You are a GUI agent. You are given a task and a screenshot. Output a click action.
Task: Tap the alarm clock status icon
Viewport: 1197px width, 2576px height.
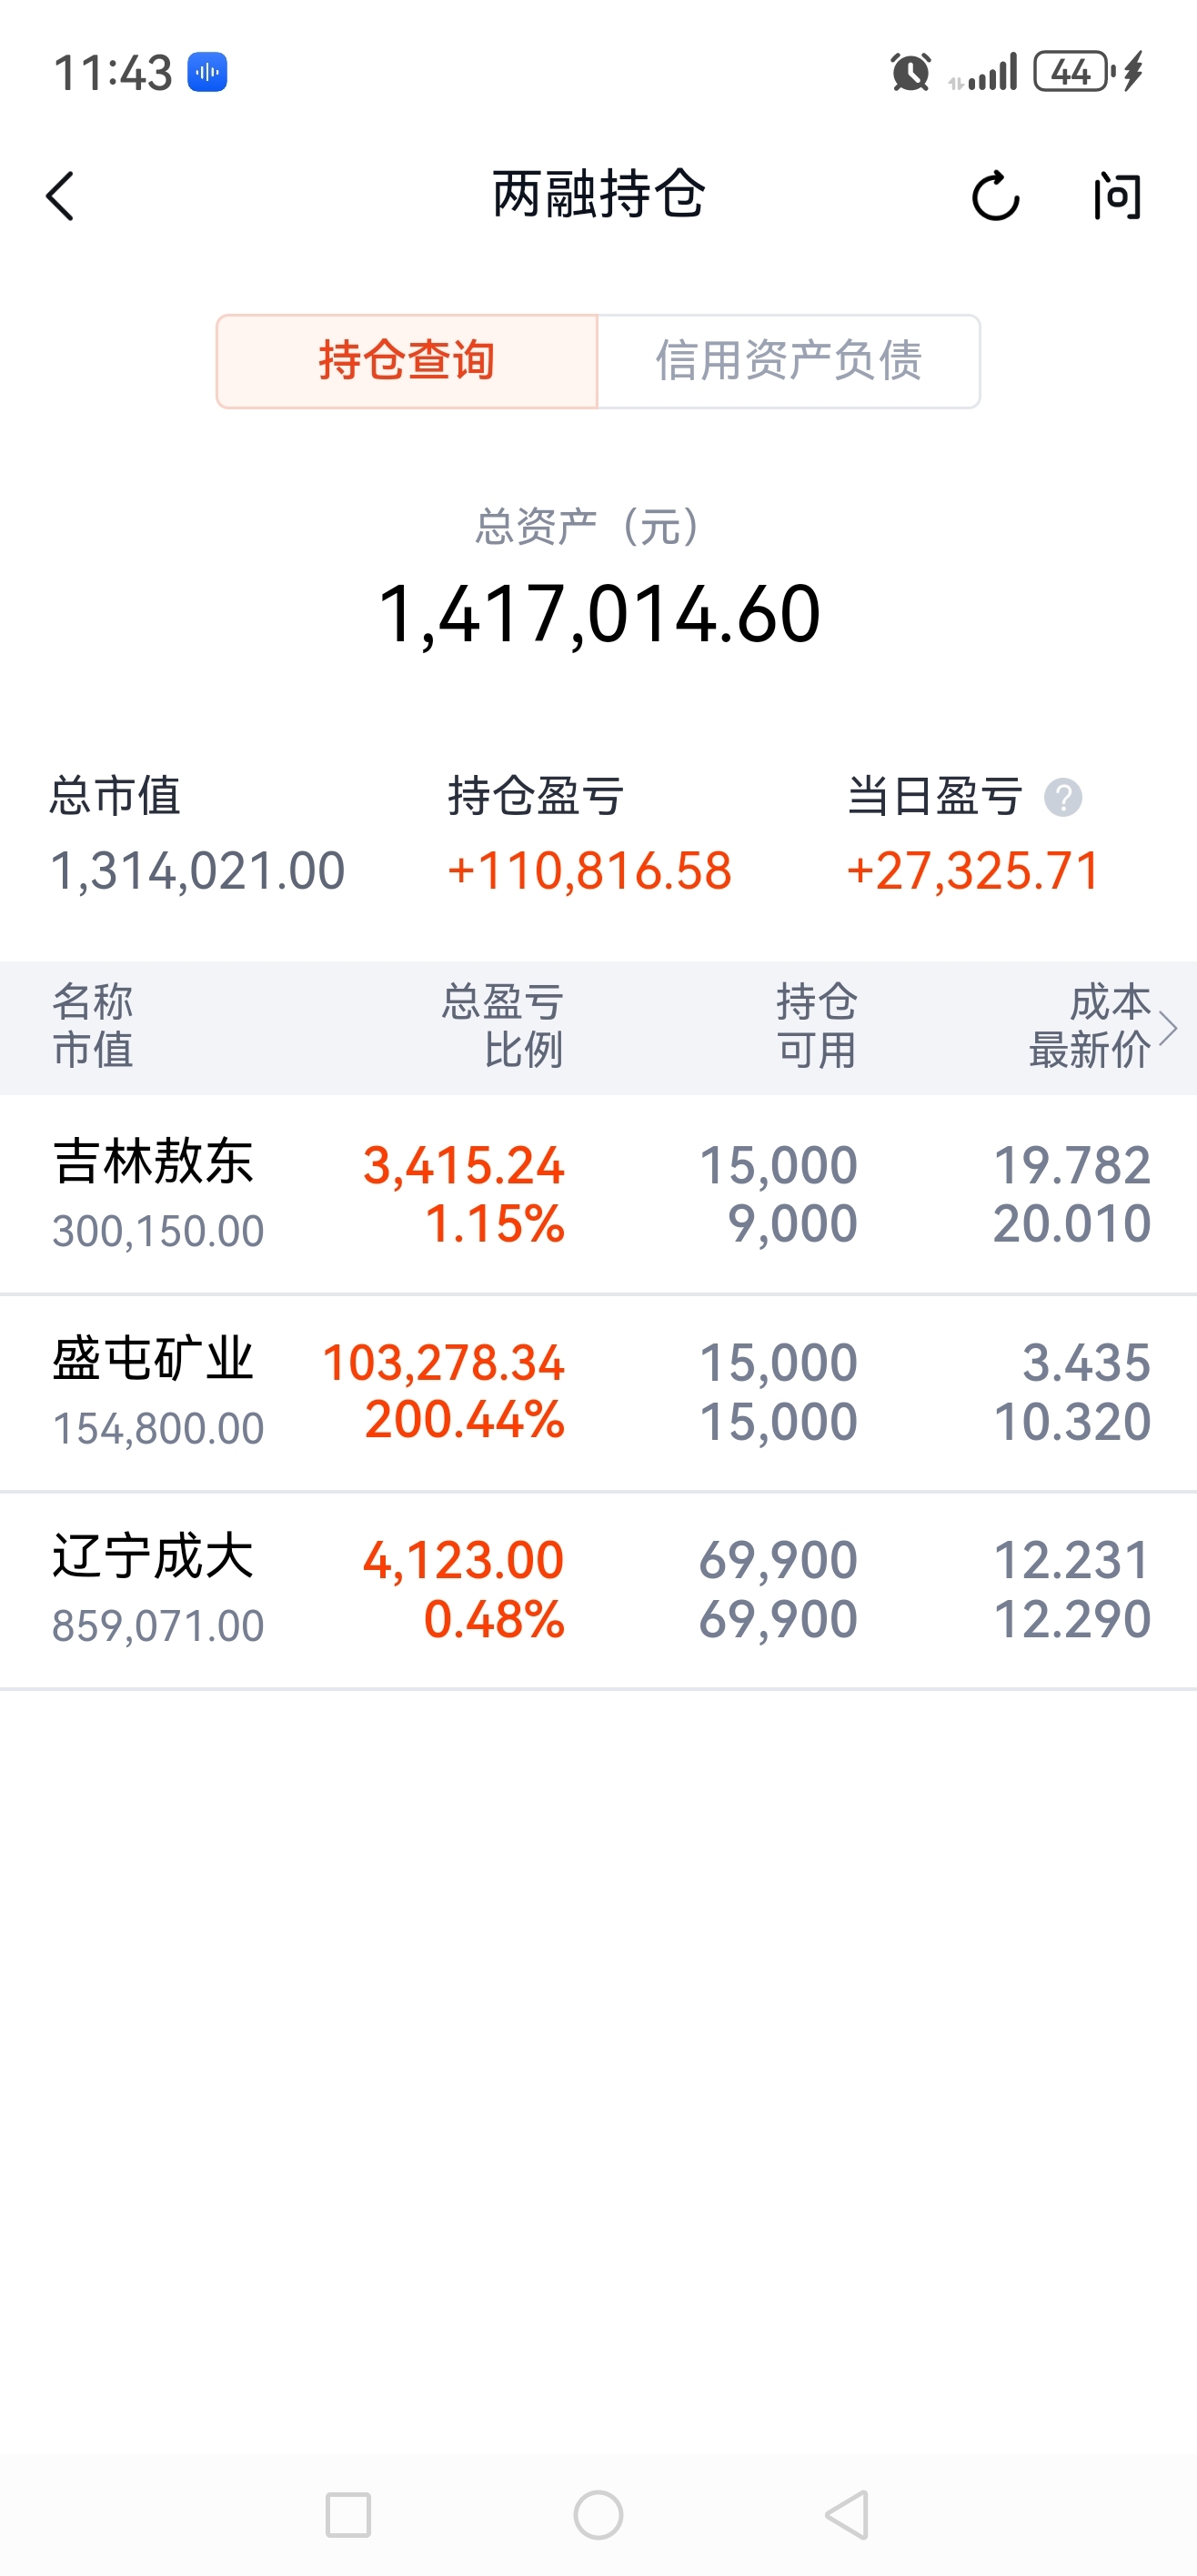click(x=910, y=73)
